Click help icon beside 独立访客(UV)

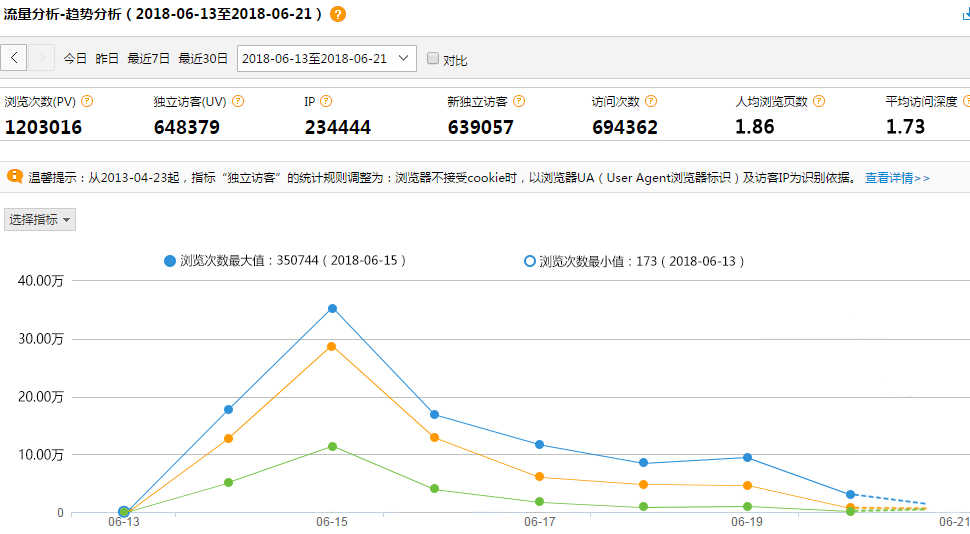[238, 101]
